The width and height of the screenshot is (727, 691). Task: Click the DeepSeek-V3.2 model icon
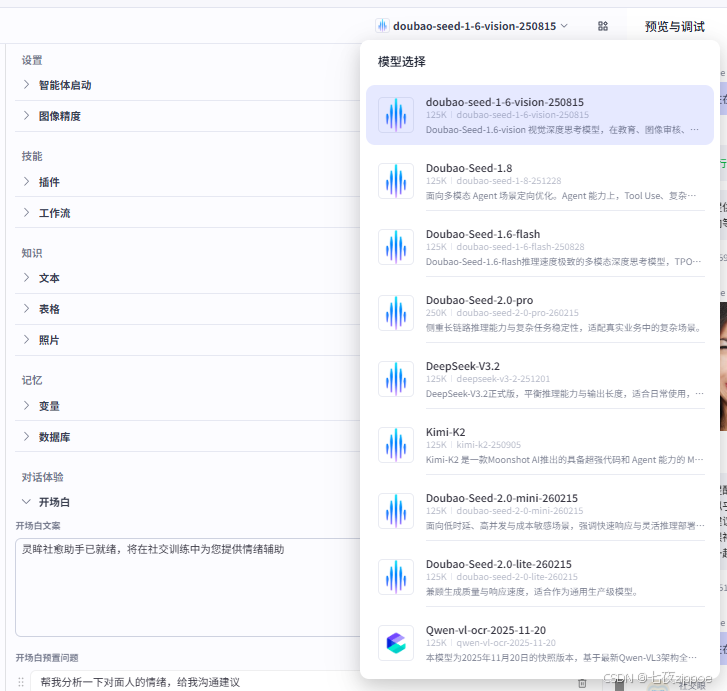(x=395, y=379)
